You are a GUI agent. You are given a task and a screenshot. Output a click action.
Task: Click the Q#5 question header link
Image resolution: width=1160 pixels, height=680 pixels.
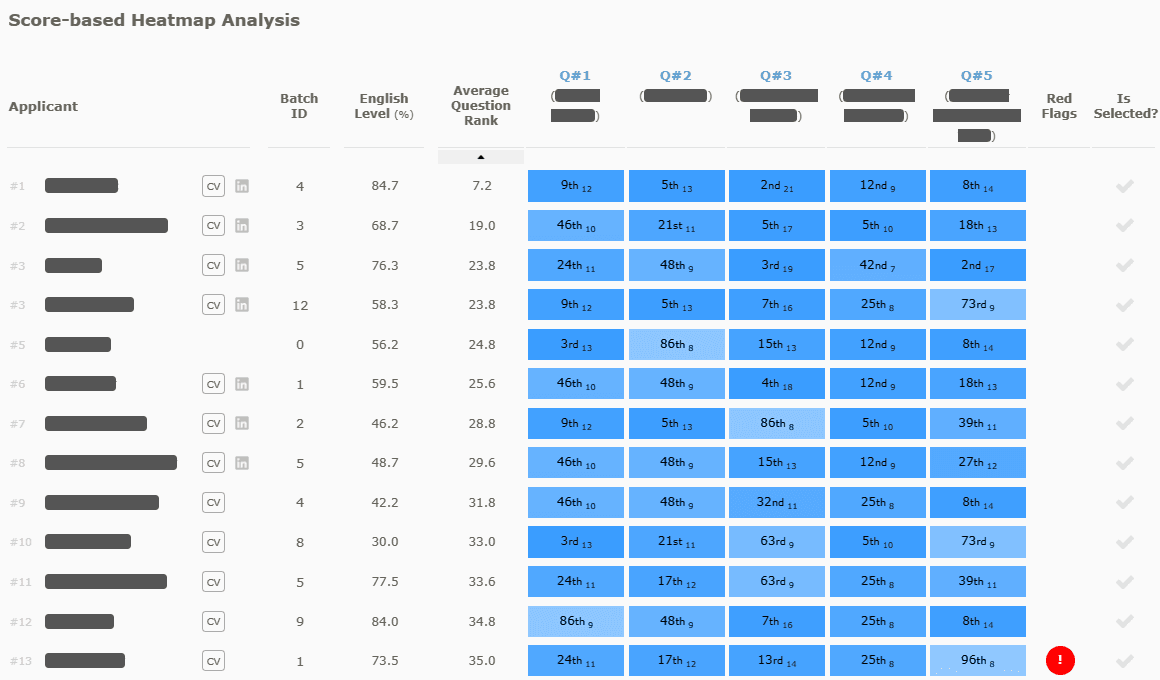[977, 75]
